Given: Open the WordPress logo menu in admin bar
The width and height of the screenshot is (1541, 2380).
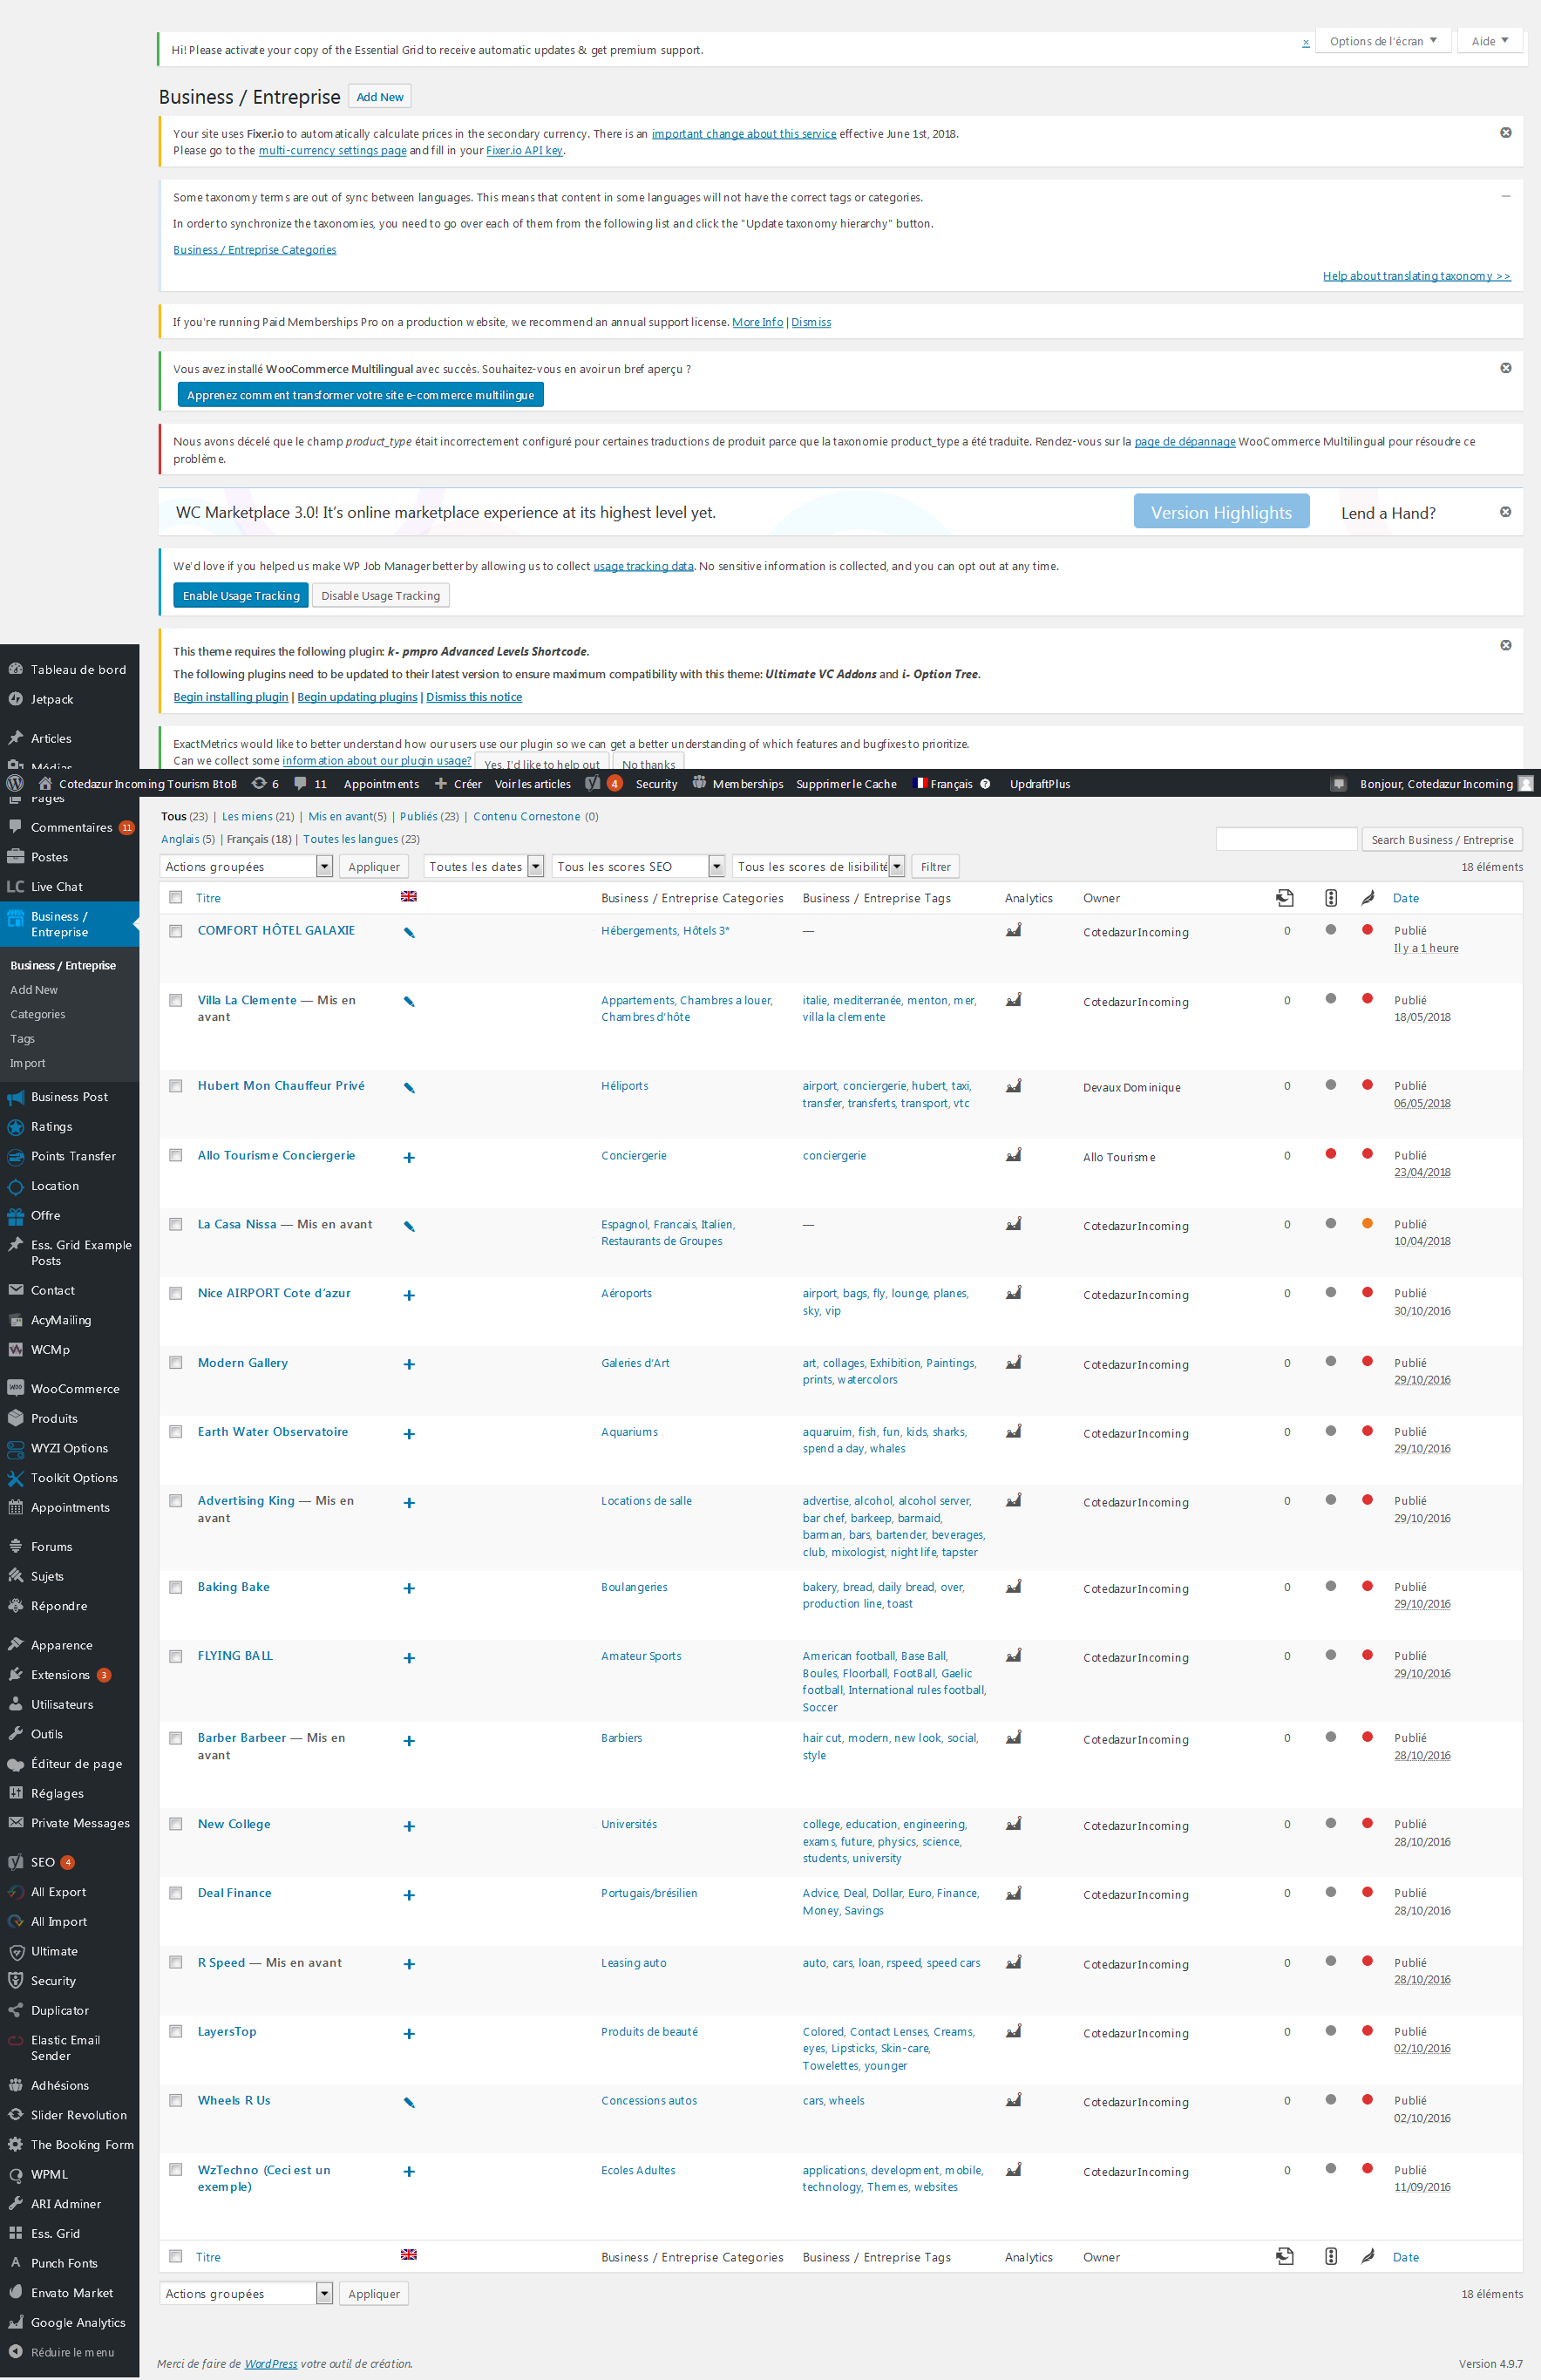Looking at the screenshot, I should pos(14,784).
